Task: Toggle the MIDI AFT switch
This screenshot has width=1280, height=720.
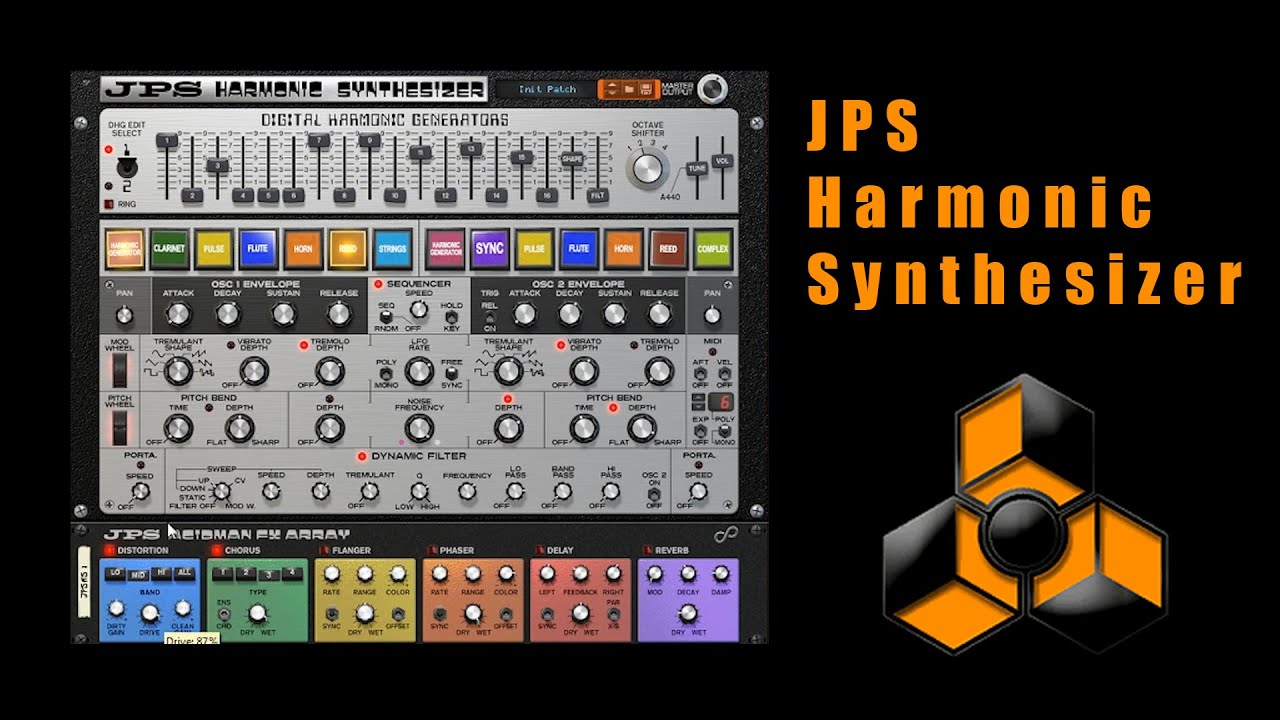Action: coord(700,373)
